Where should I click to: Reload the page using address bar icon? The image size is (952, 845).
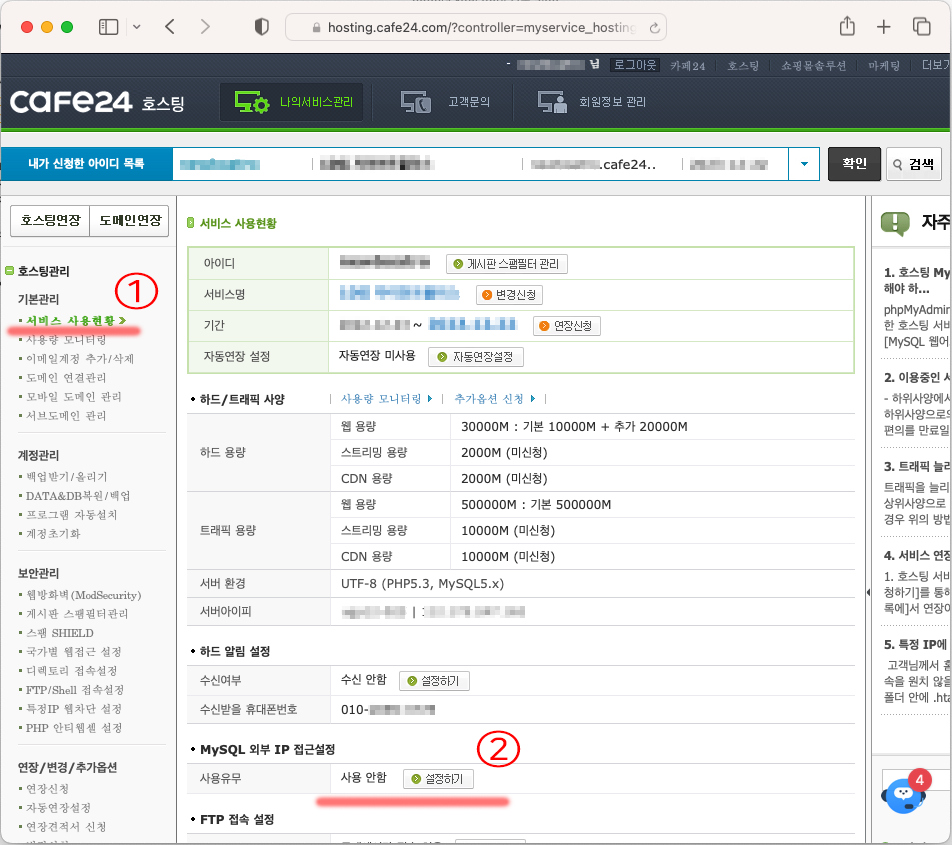pyautogui.click(x=655, y=28)
